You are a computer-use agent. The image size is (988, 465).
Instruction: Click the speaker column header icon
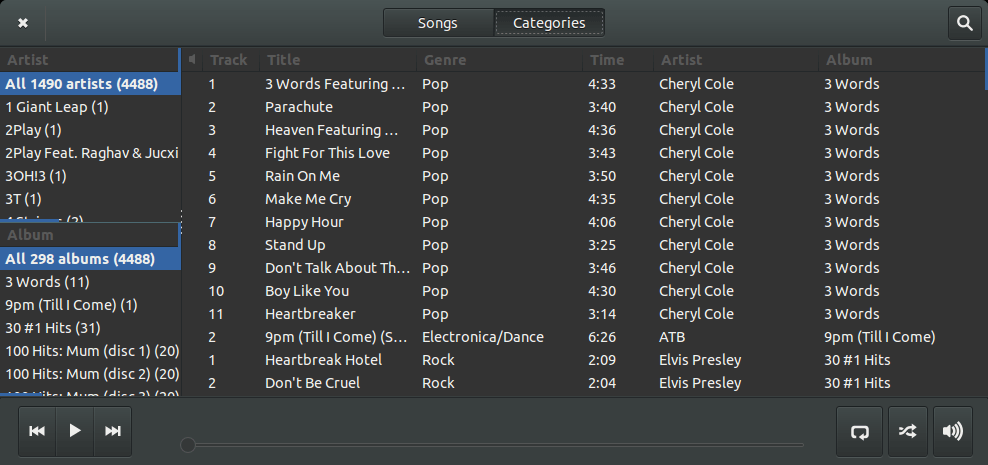[x=192, y=60]
